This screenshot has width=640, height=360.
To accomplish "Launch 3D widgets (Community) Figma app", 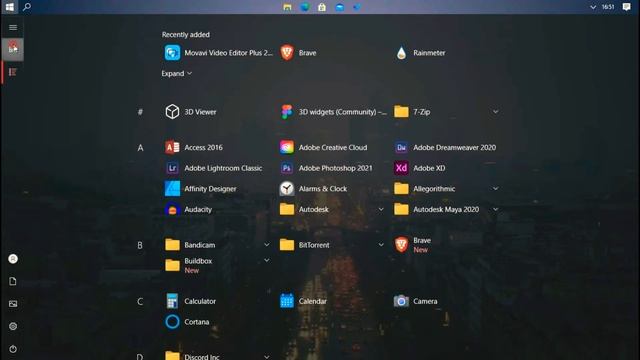I will [x=333, y=111].
